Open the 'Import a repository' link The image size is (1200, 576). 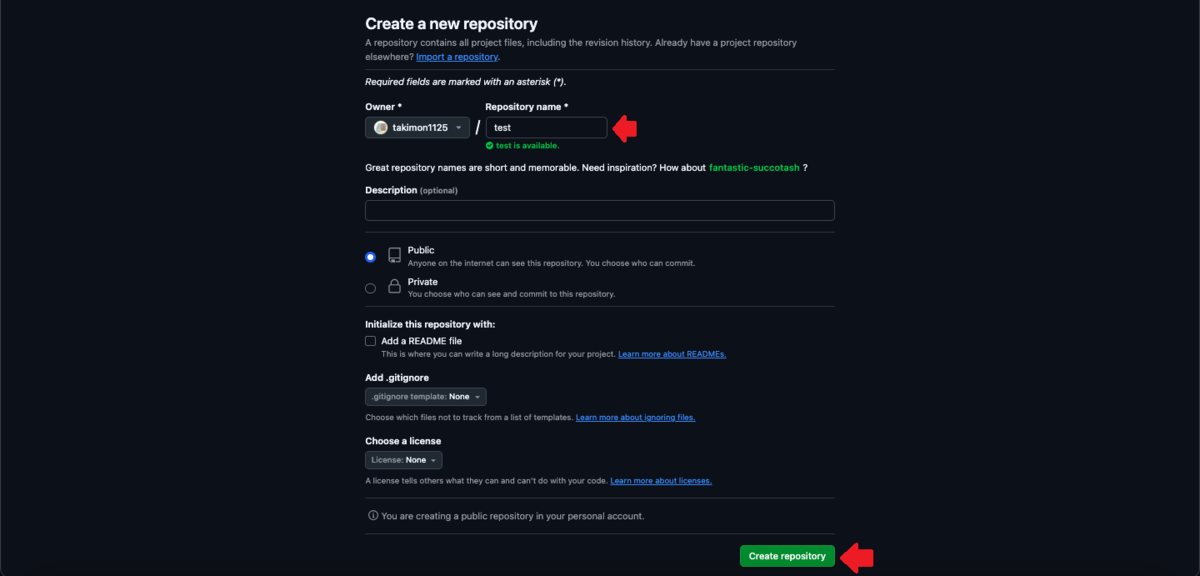pos(456,56)
